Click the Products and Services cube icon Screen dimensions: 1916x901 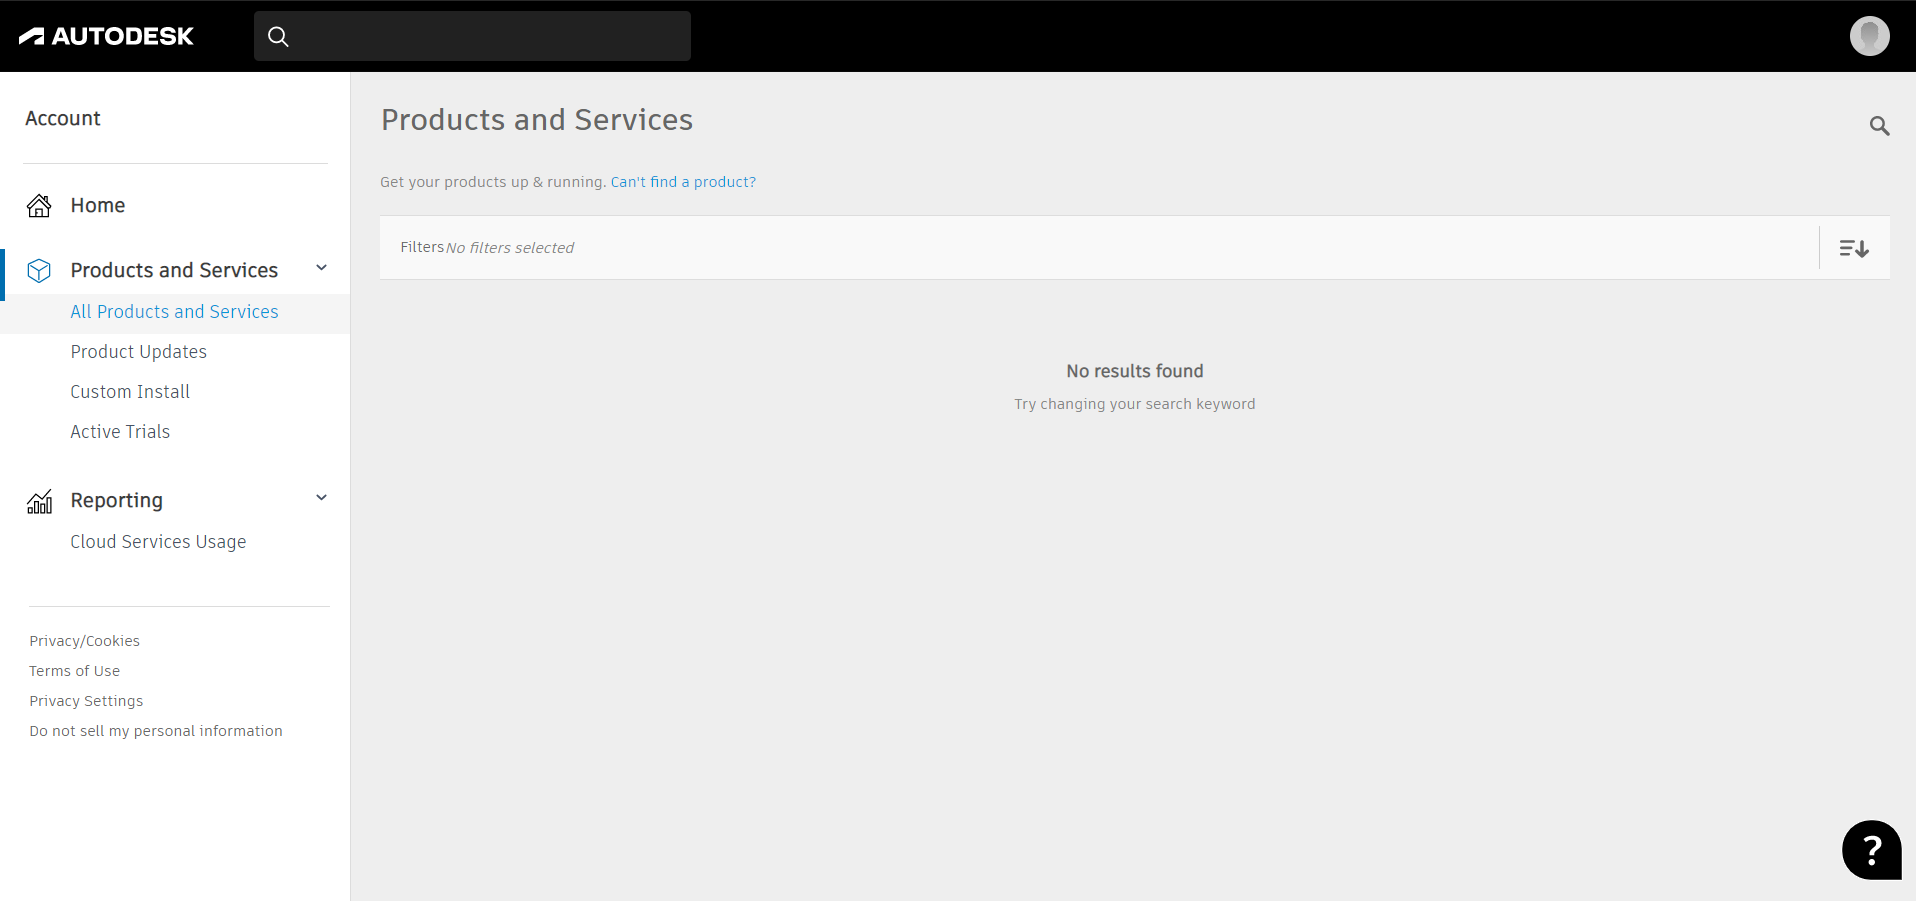tap(39, 271)
